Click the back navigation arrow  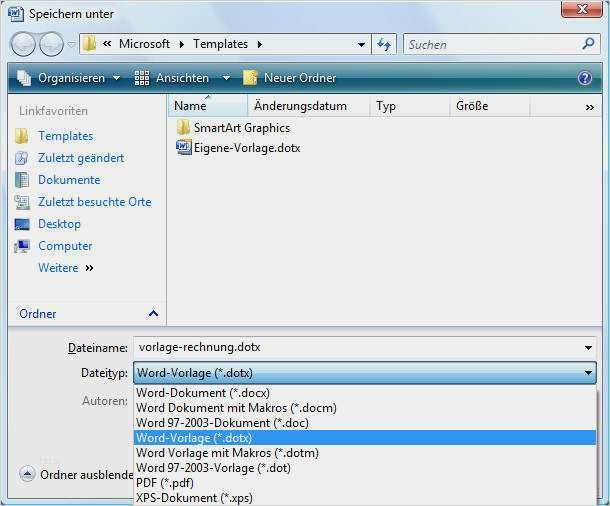click(24, 44)
